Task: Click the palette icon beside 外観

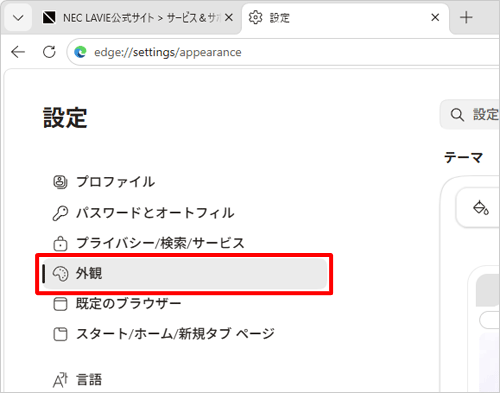Action: coord(61,274)
